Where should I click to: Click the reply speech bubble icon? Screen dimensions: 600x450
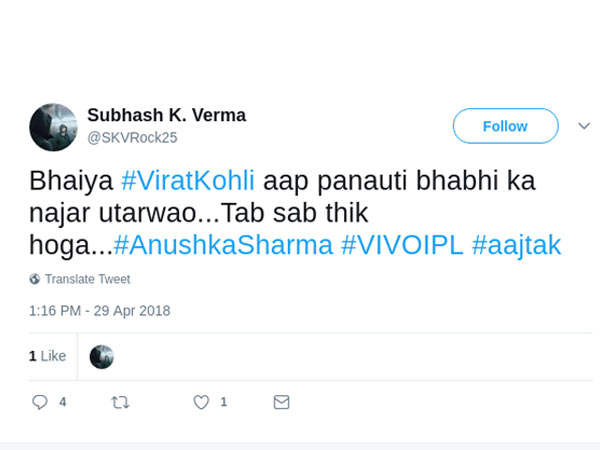40,402
